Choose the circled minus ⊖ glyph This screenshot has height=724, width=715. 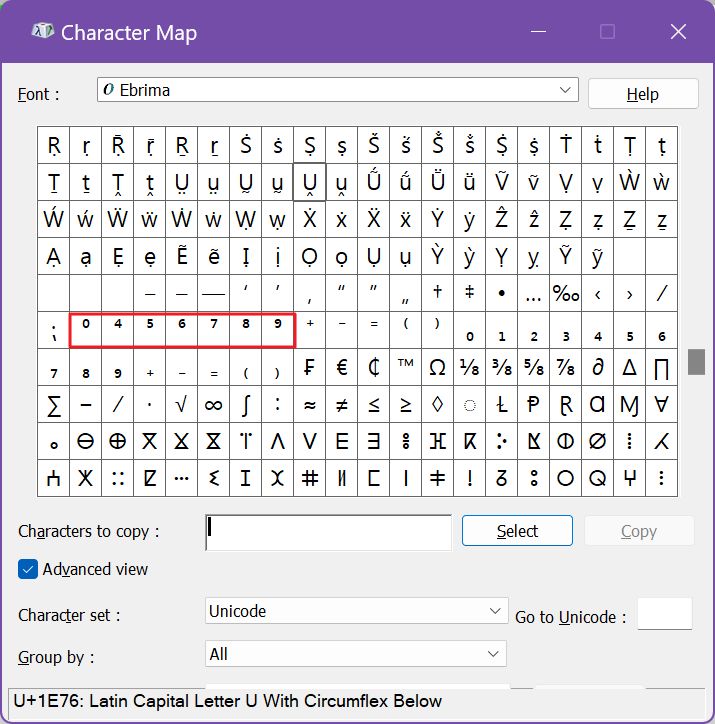click(x=85, y=441)
